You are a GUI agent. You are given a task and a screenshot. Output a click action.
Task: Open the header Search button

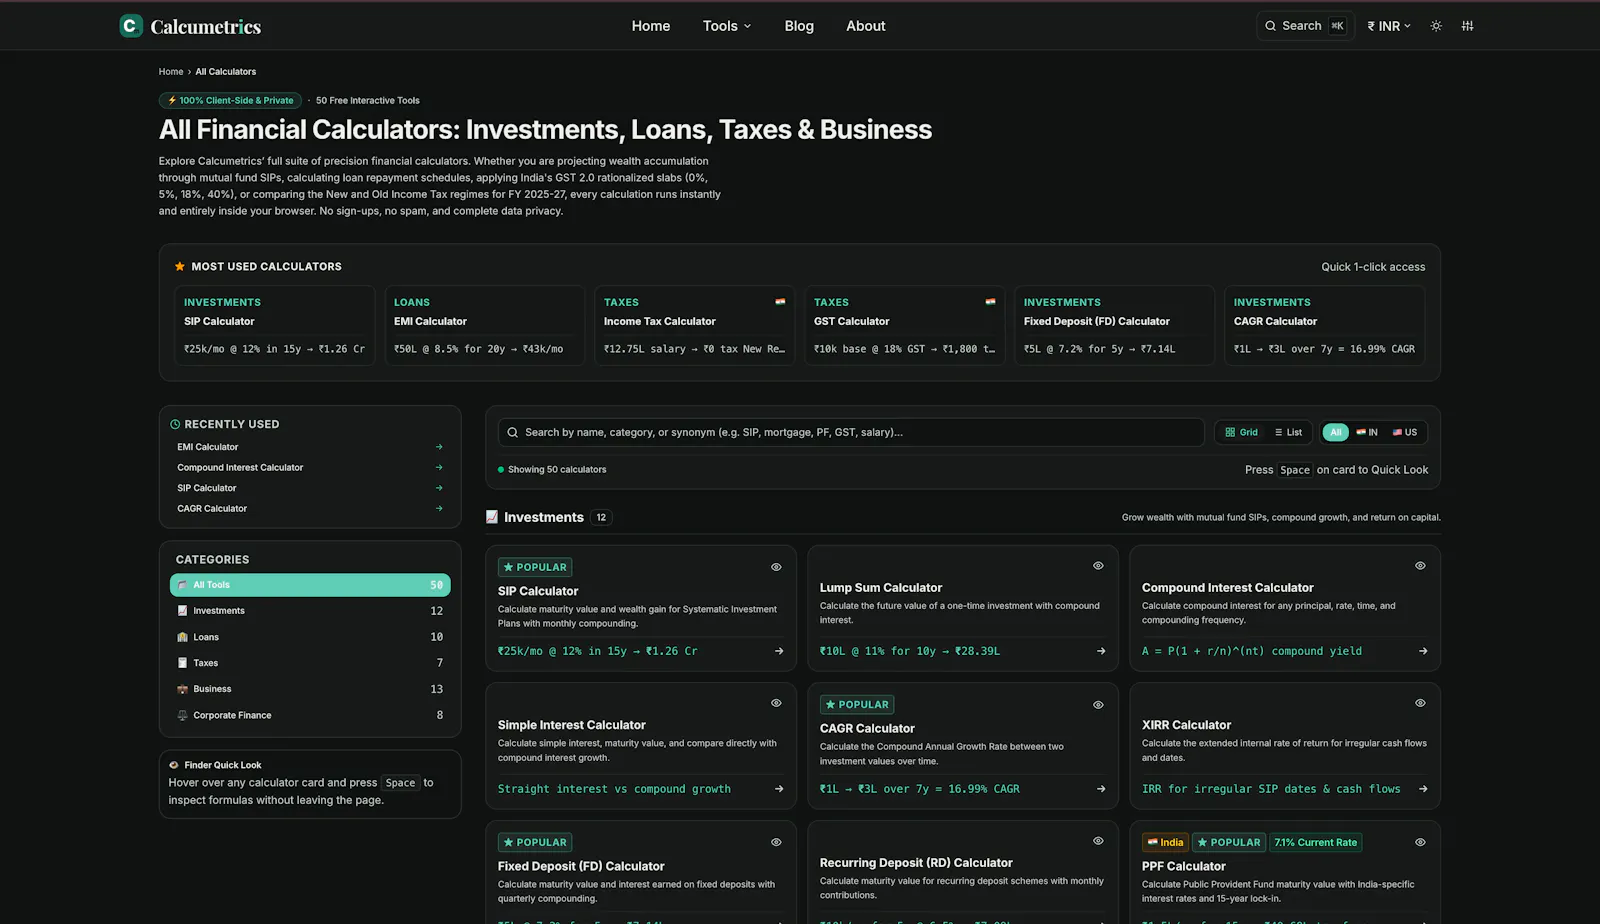pyautogui.click(x=1305, y=26)
